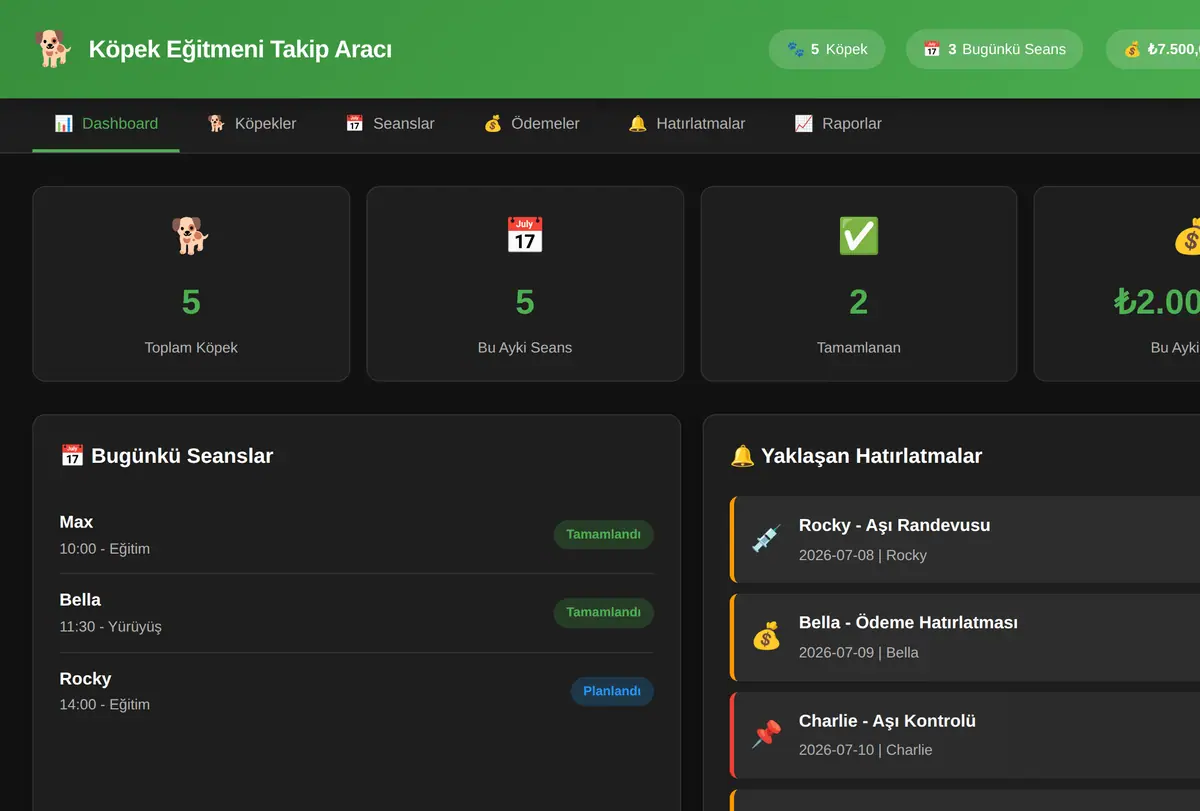Click Rocky's '14:00 - Eğitim' session time

coord(105,705)
